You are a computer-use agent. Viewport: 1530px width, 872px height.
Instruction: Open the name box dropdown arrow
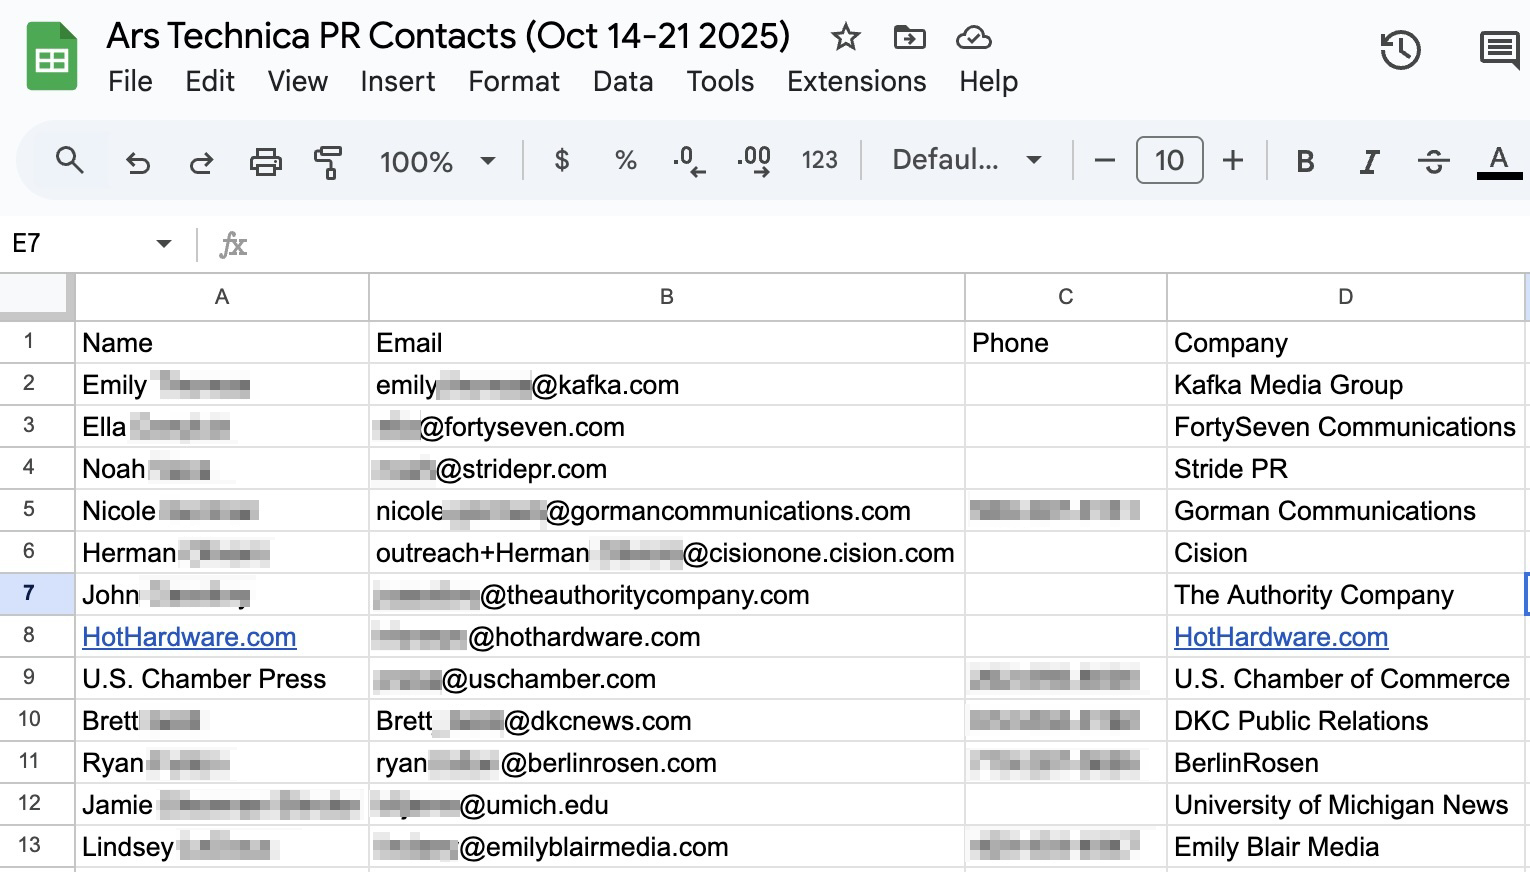pos(164,244)
